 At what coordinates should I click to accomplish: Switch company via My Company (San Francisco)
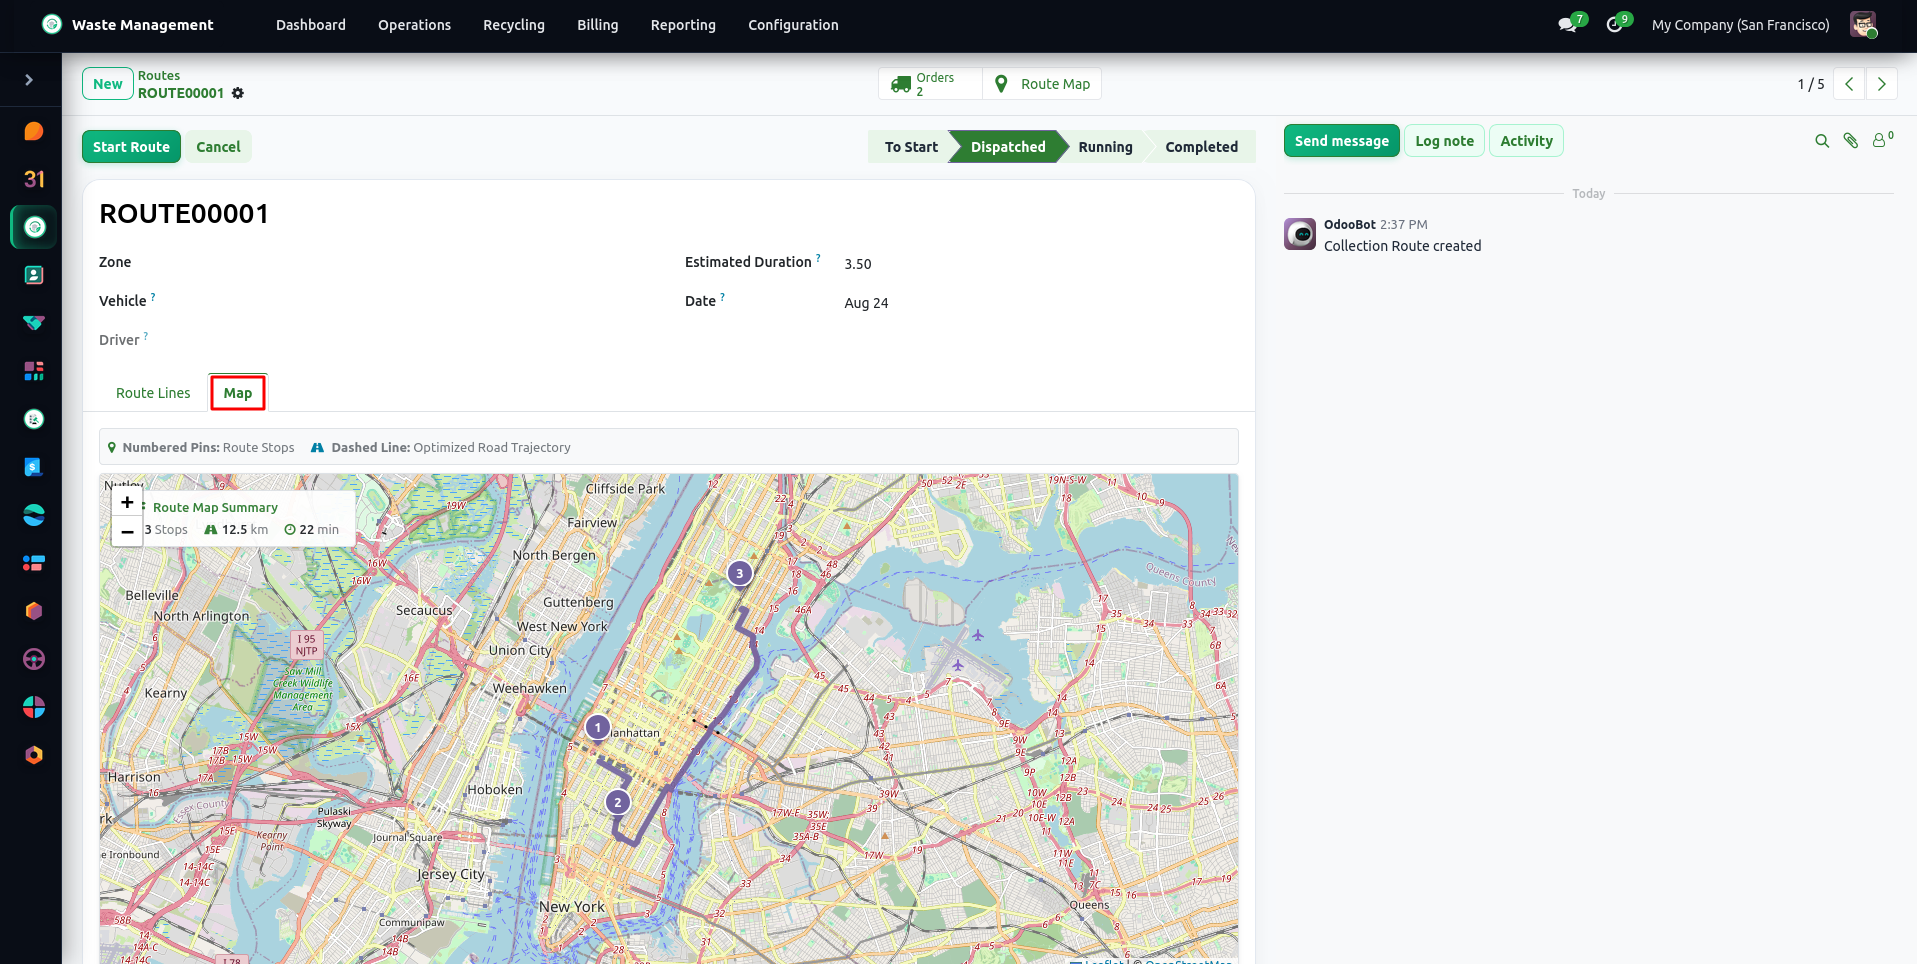tap(1740, 25)
